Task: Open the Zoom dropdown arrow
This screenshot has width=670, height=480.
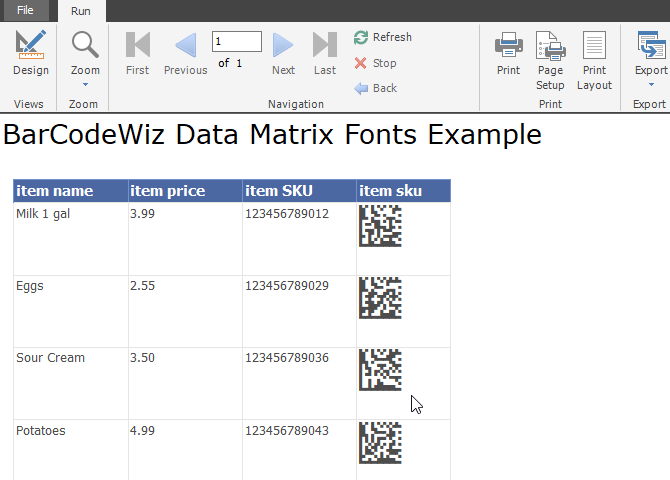Action: 85,85
